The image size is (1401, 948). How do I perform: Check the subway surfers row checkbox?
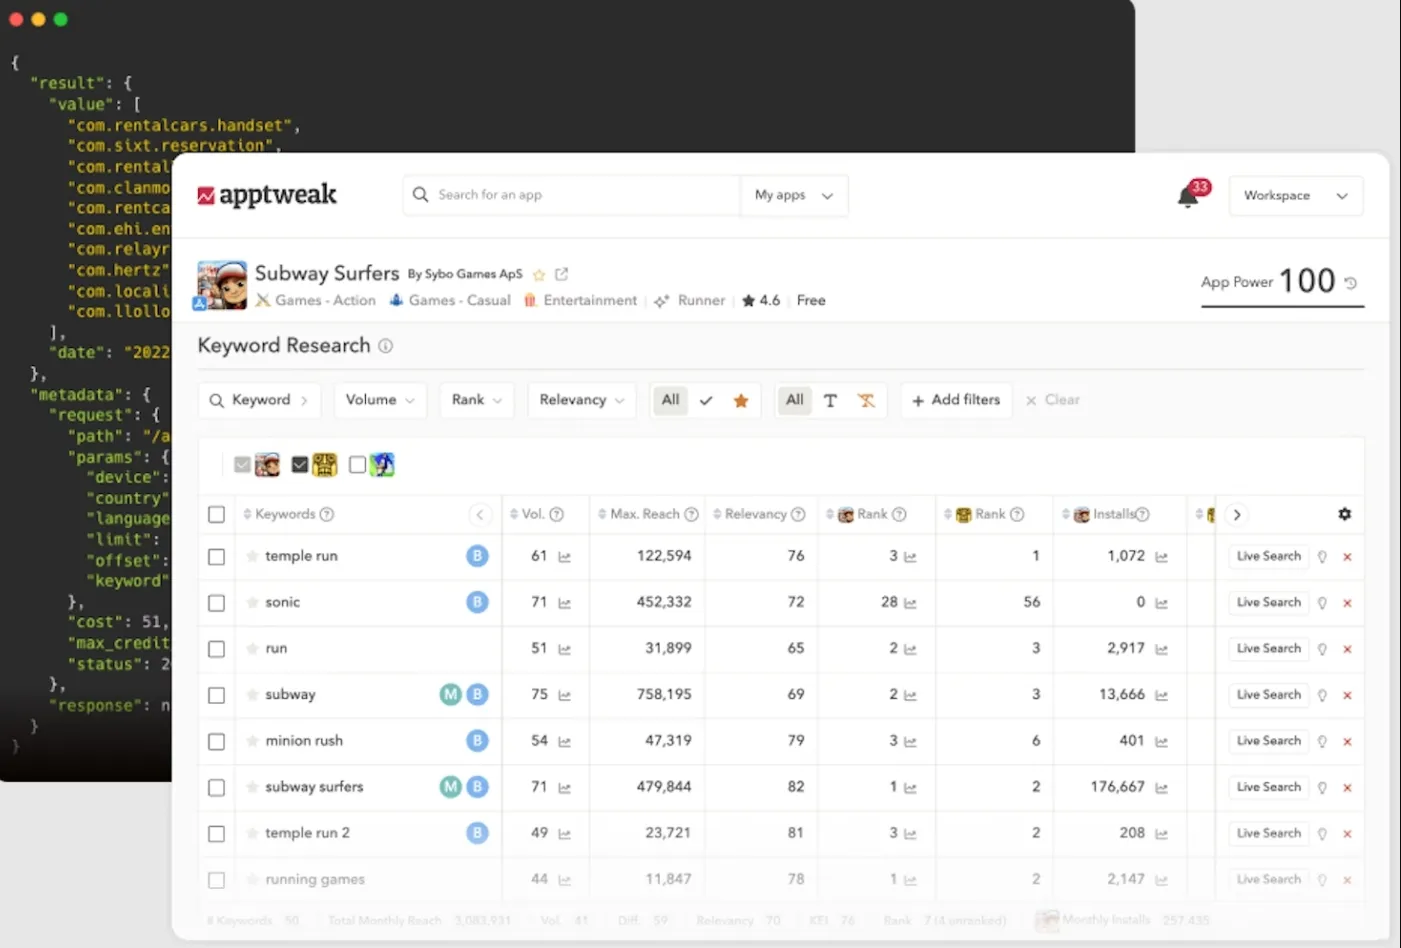pyautogui.click(x=216, y=787)
